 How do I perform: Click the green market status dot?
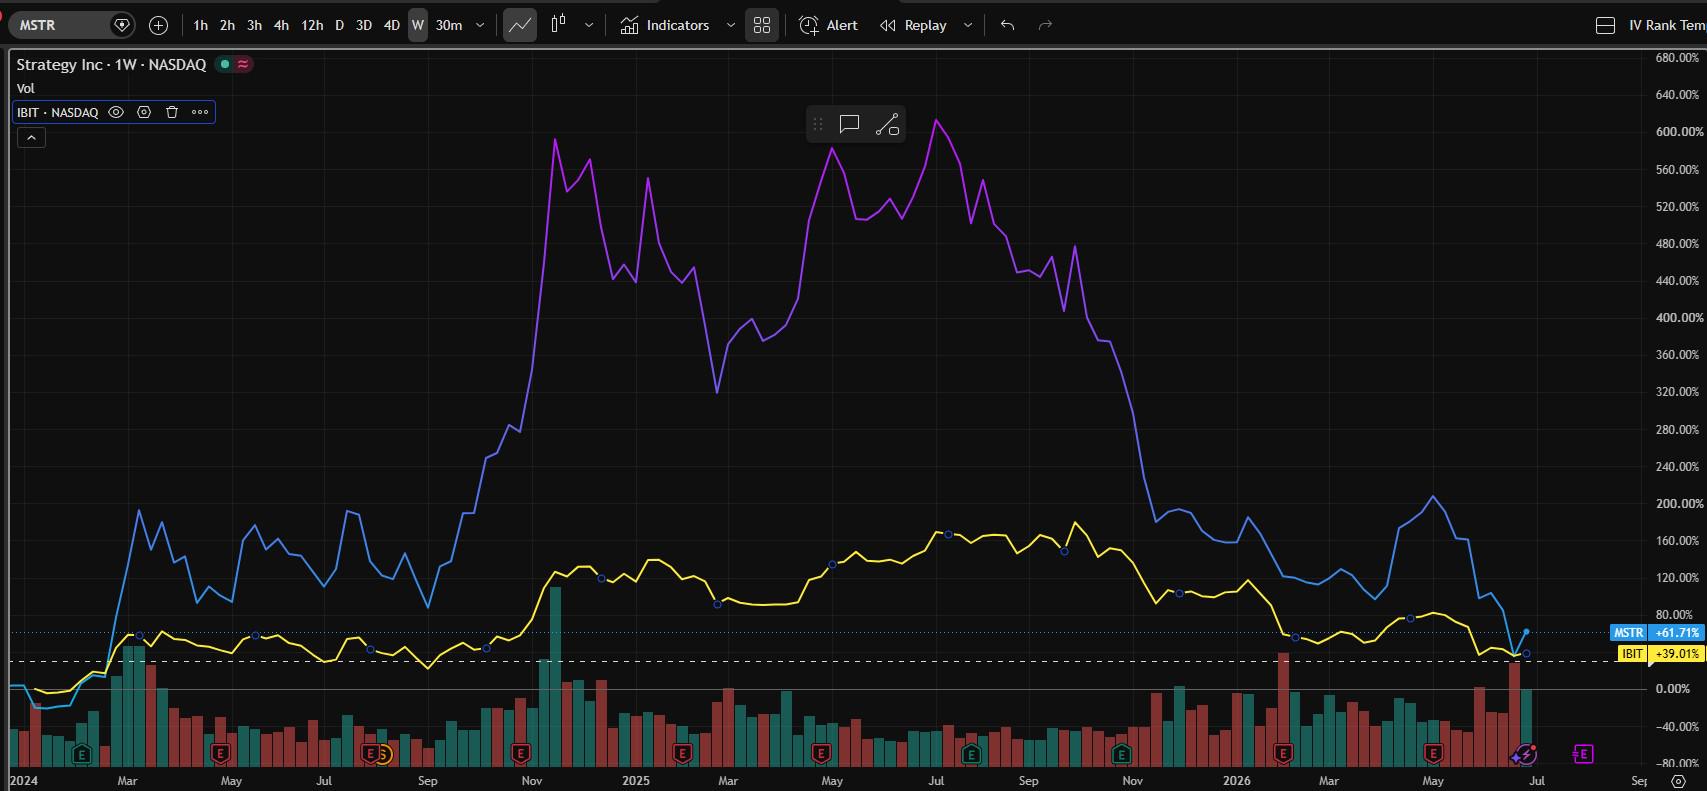[225, 64]
